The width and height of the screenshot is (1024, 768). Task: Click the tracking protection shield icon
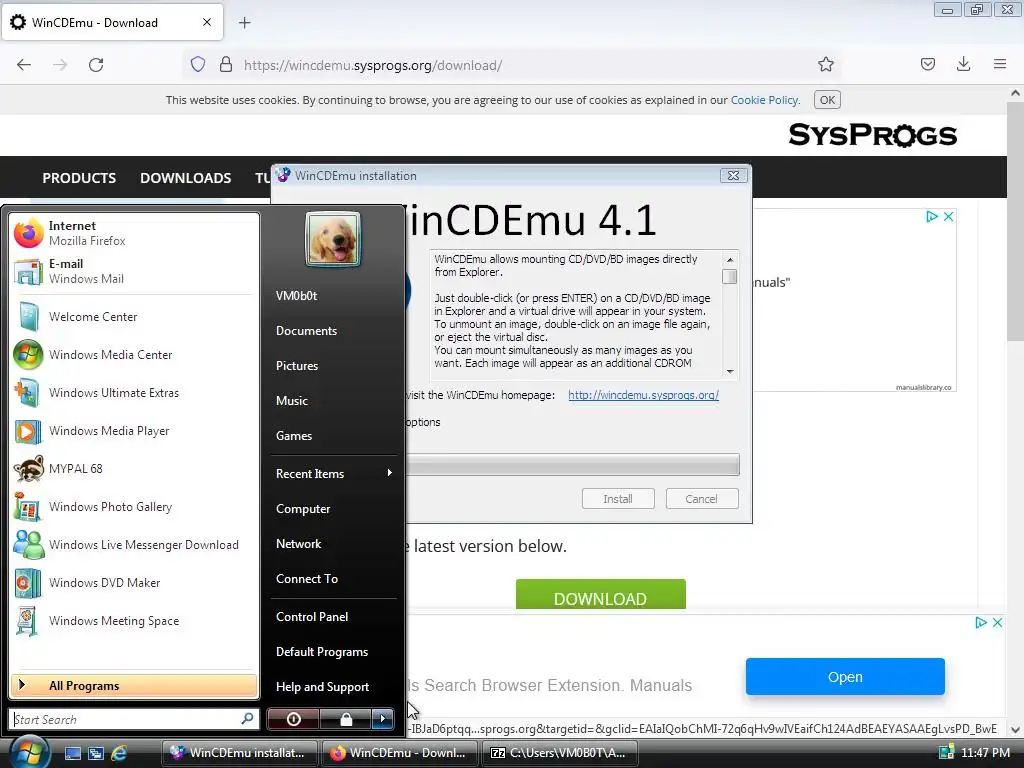point(198,64)
